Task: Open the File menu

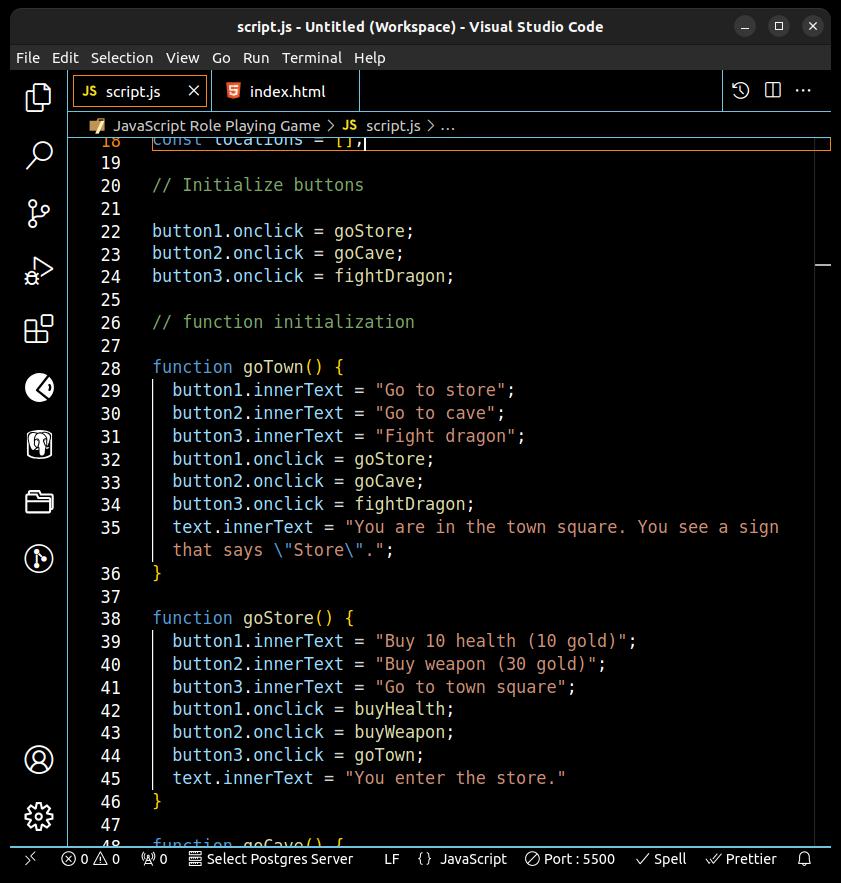Action: [x=28, y=58]
